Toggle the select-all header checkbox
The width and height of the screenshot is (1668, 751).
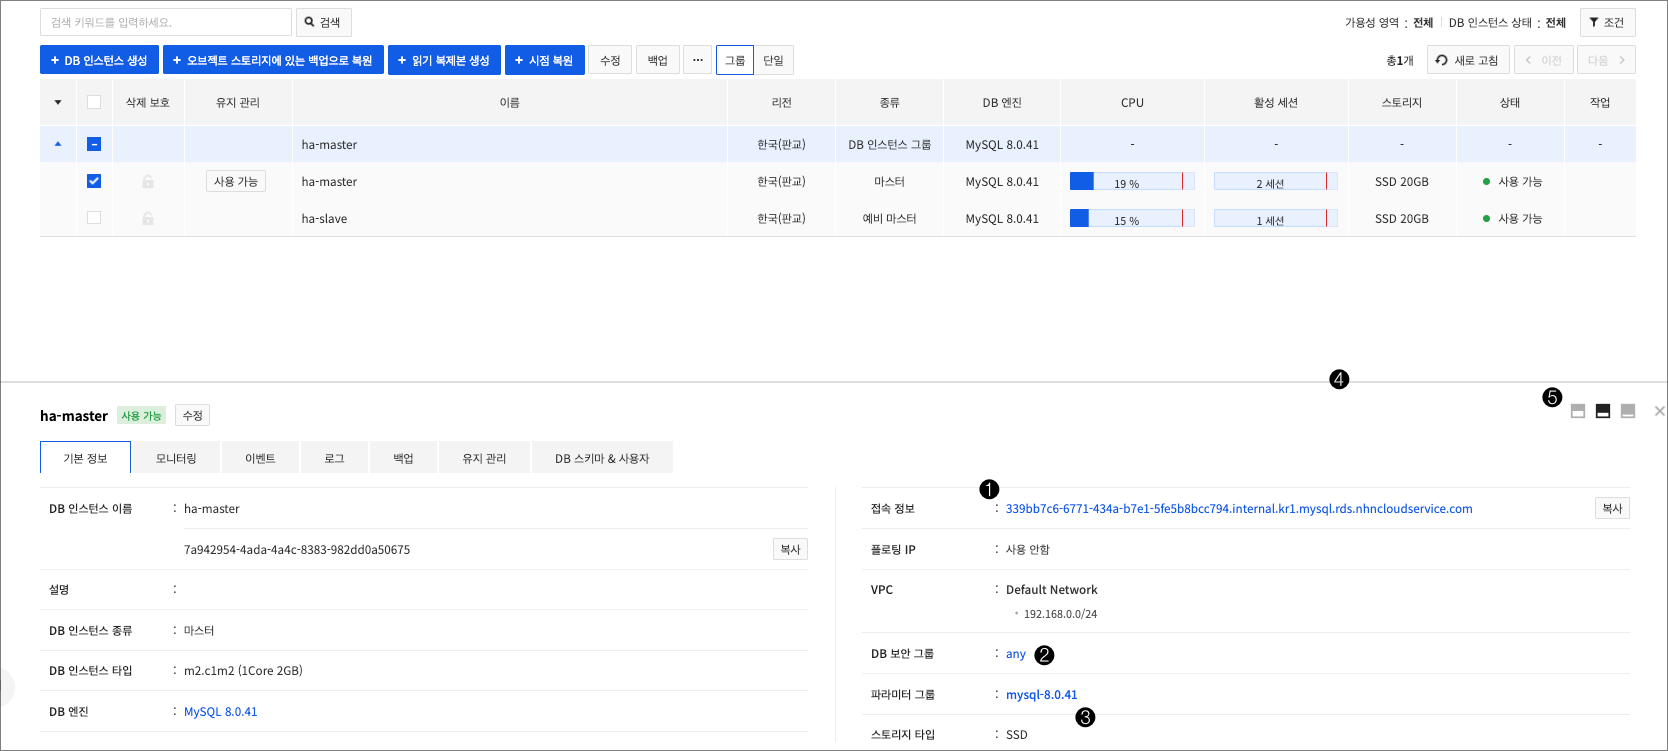tap(94, 102)
